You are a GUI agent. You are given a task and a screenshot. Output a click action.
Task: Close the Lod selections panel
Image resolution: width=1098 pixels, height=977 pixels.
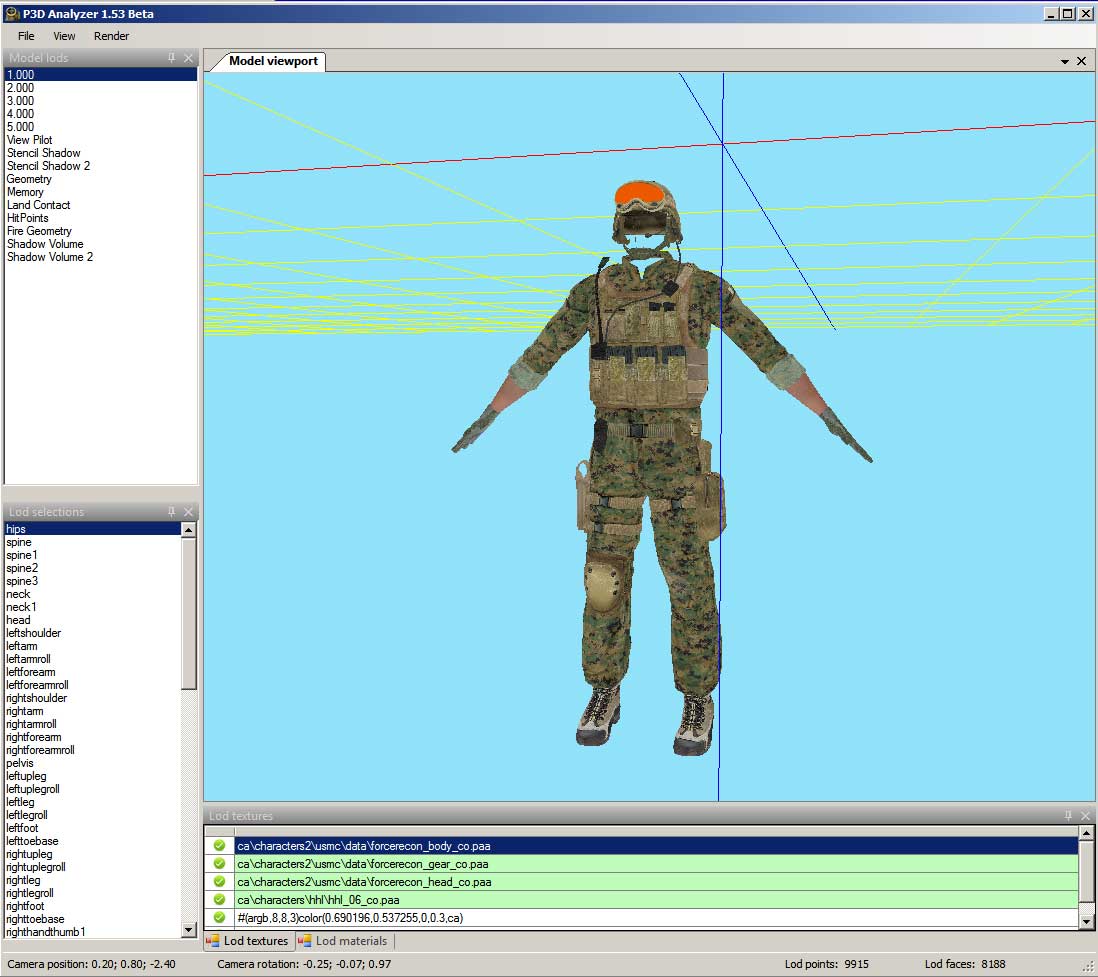coord(189,512)
